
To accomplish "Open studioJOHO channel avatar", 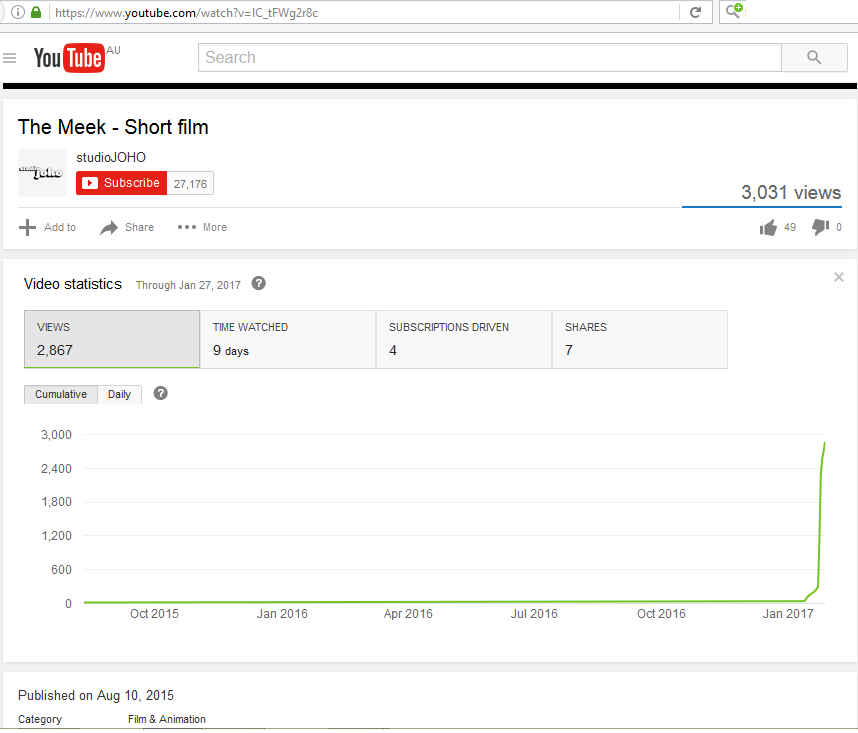I will [x=42, y=173].
